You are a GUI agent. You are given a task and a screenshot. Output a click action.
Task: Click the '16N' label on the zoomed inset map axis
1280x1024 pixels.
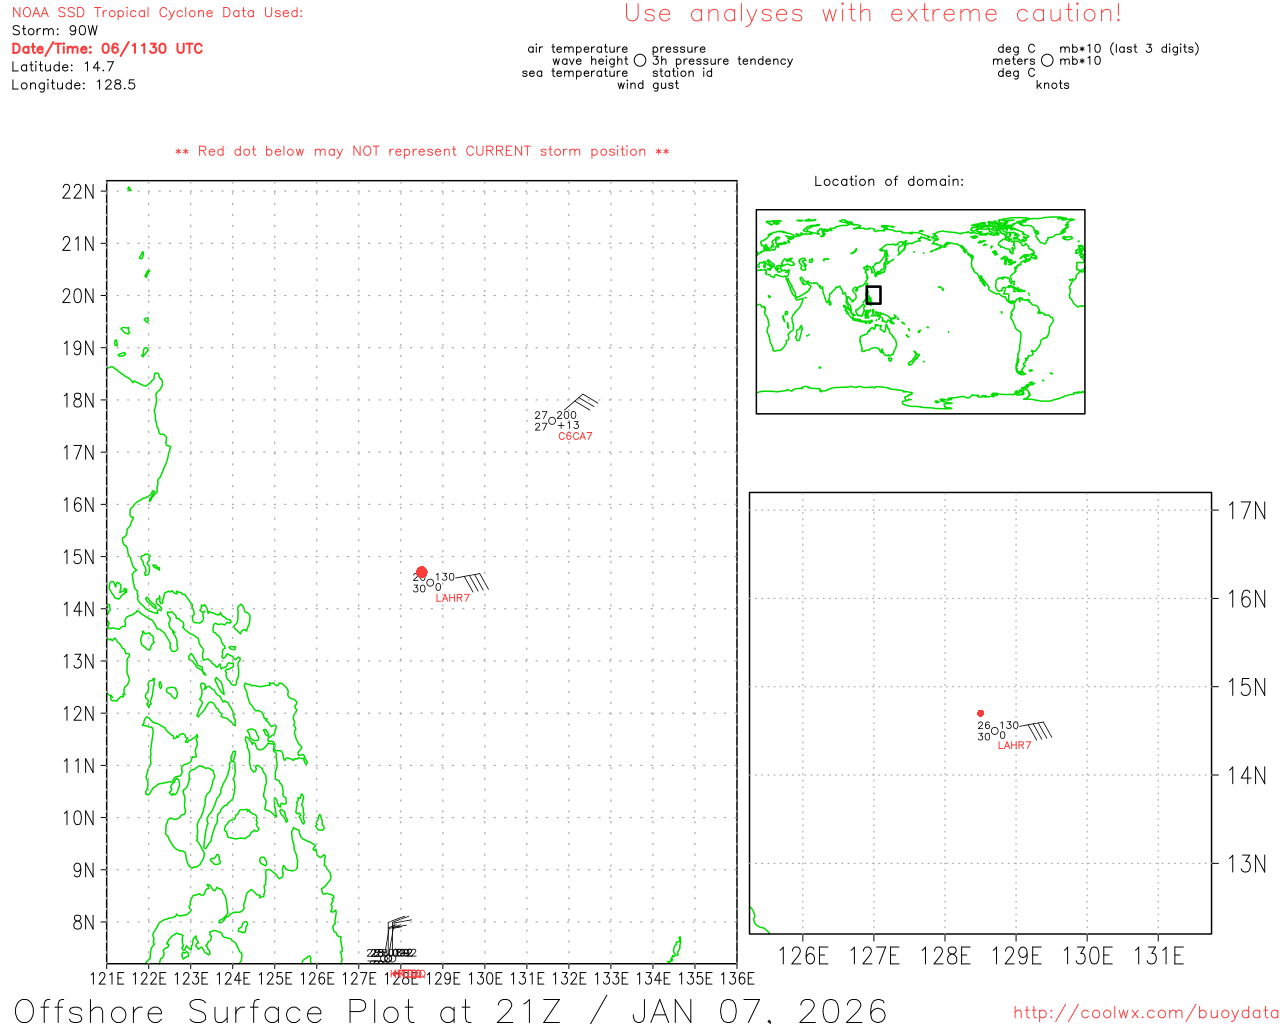click(1247, 599)
